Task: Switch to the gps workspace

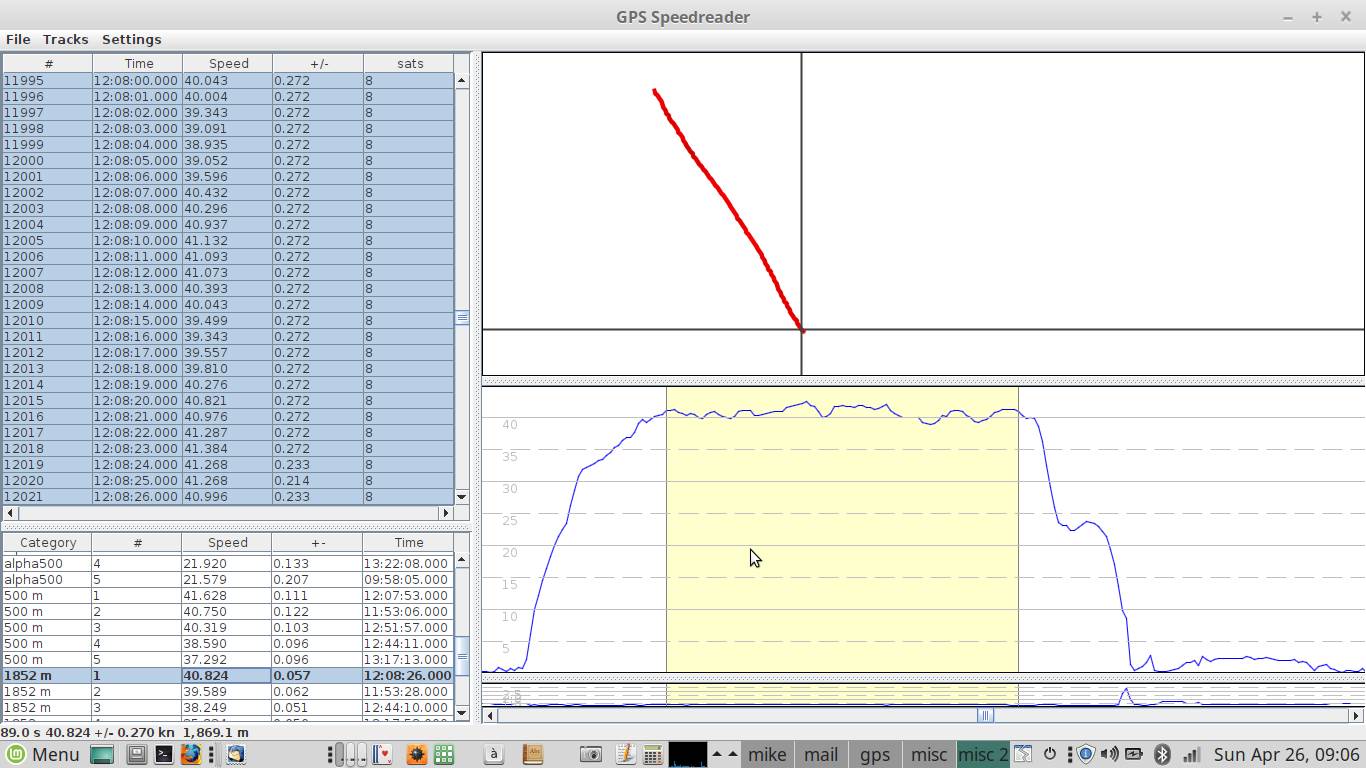Action: click(x=875, y=755)
